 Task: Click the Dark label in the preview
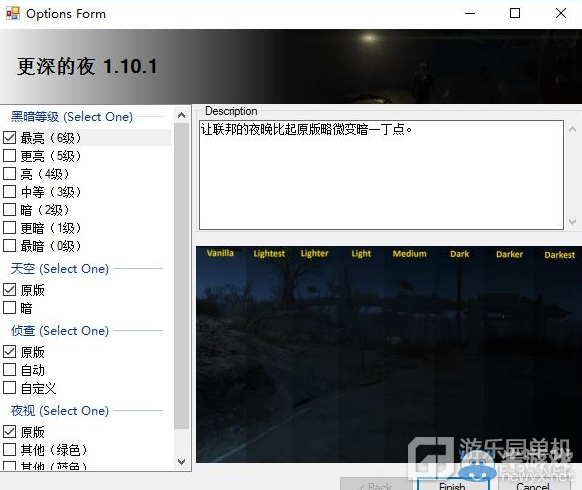(460, 254)
